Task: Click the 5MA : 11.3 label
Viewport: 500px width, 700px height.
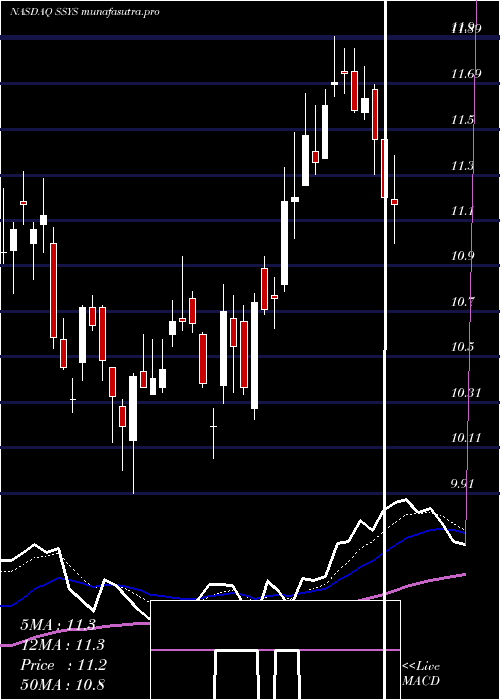Action: 58,625
